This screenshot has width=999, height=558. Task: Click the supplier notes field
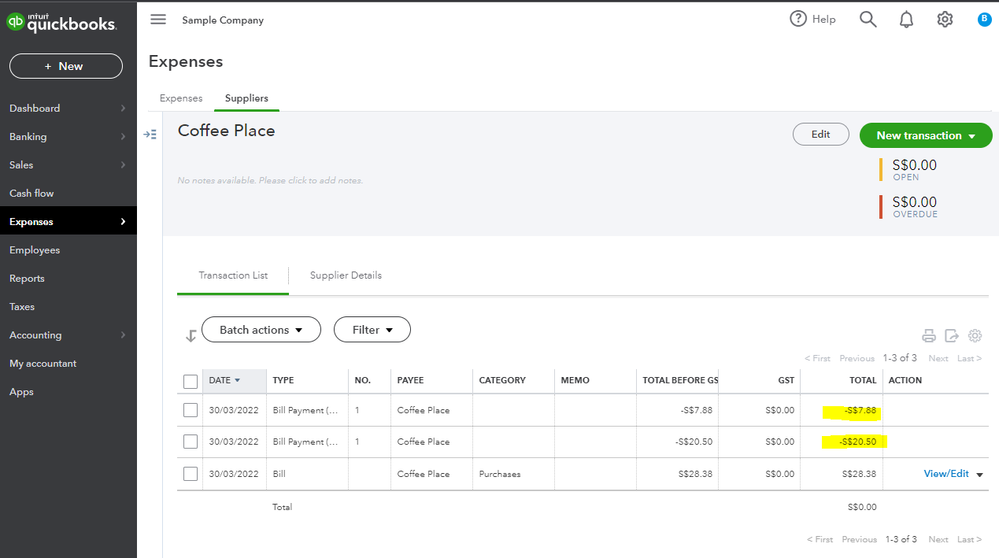coord(270,181)
